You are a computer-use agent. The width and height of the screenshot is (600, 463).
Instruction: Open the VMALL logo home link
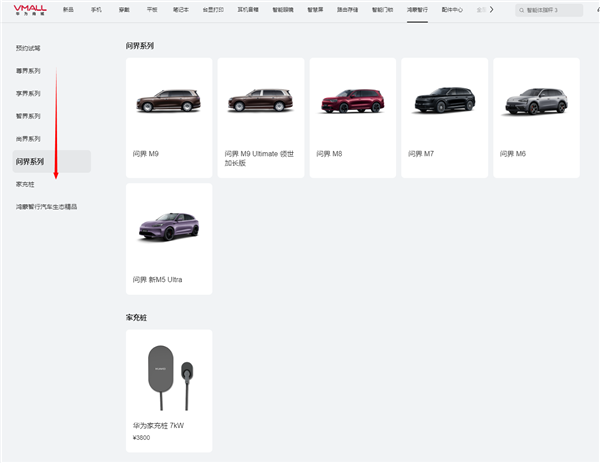30,10
